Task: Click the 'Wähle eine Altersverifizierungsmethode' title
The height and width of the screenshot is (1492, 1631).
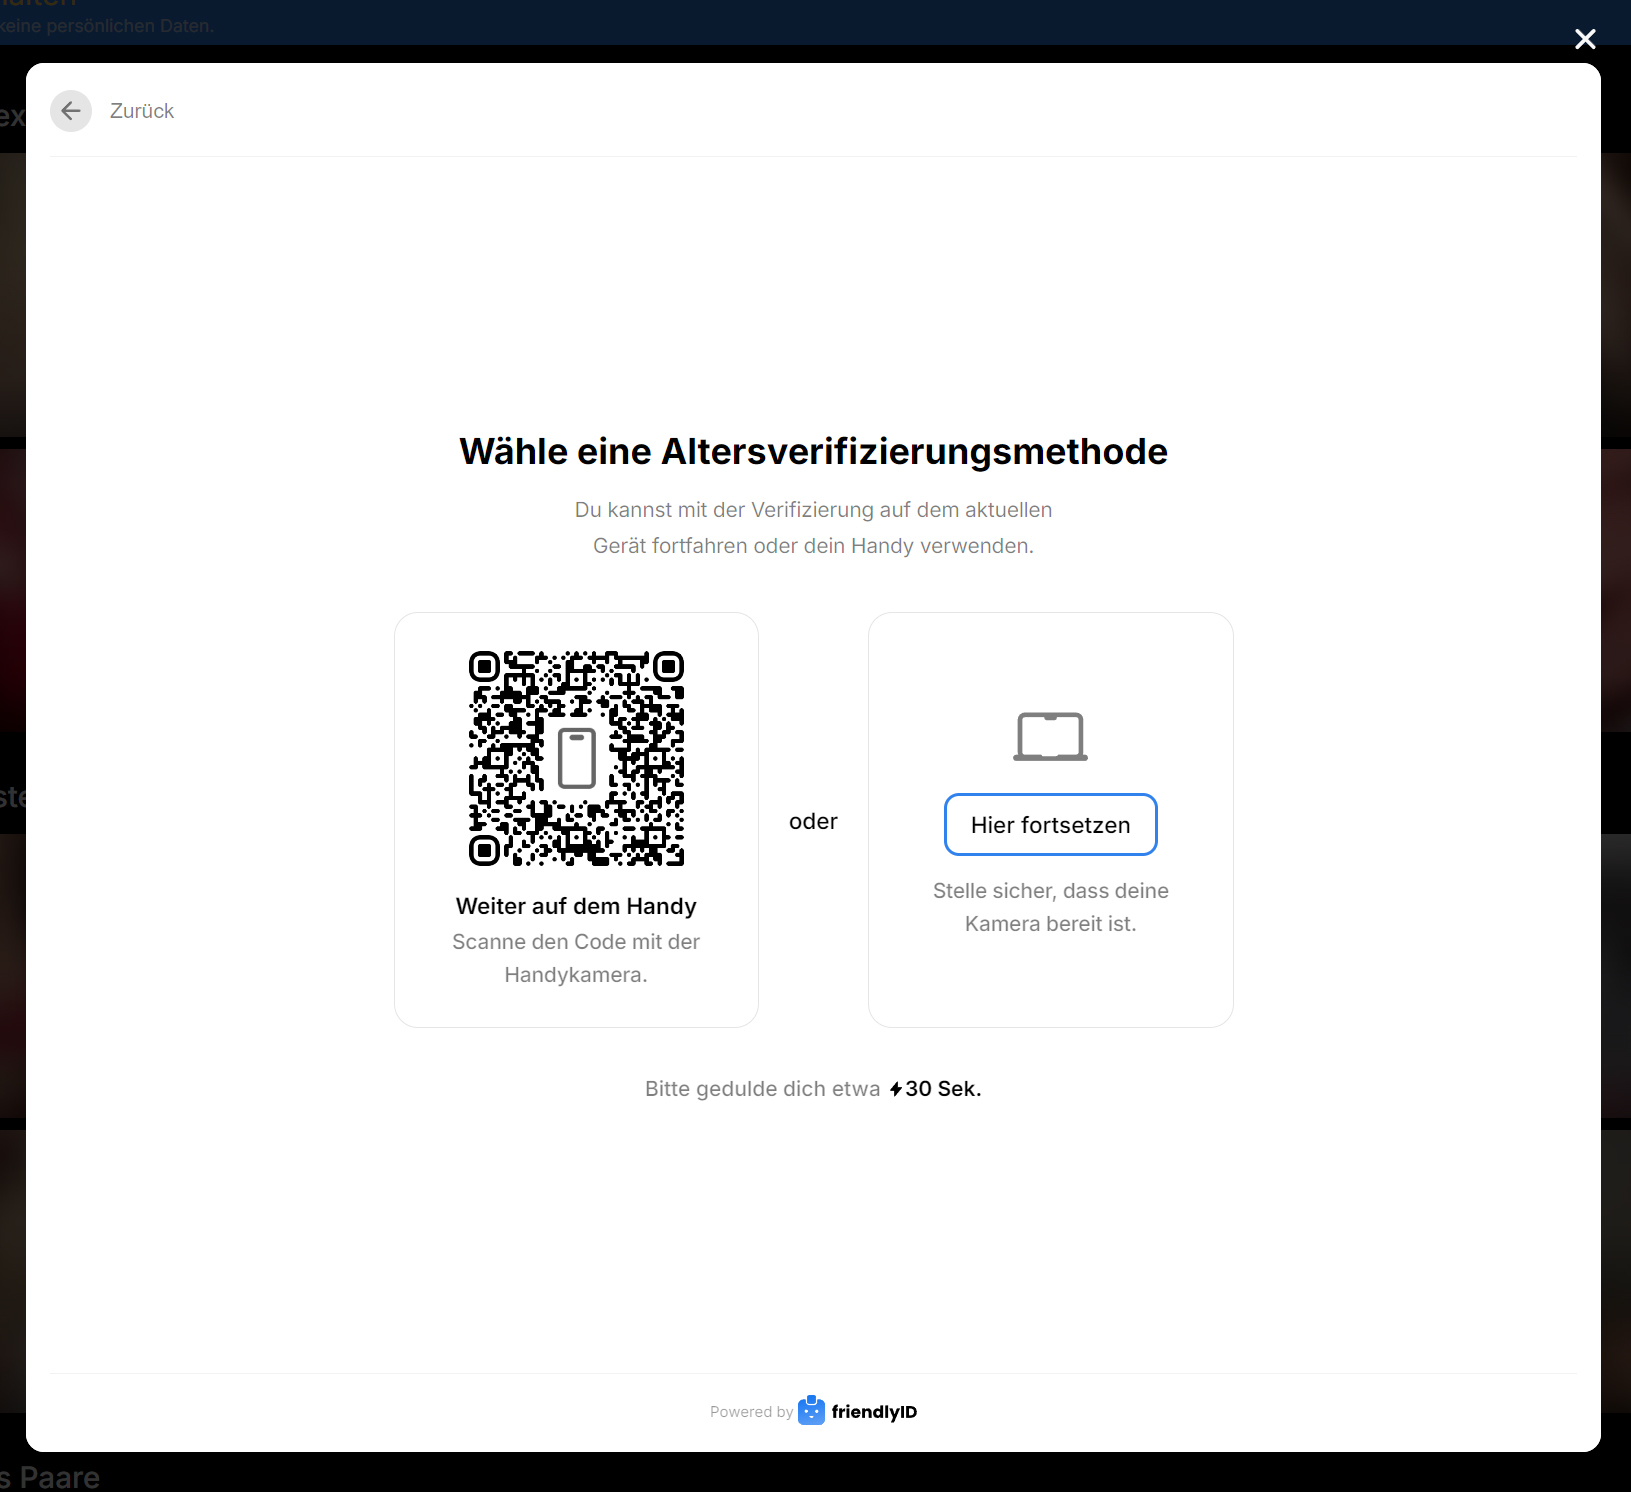Action: pos(813,451)
